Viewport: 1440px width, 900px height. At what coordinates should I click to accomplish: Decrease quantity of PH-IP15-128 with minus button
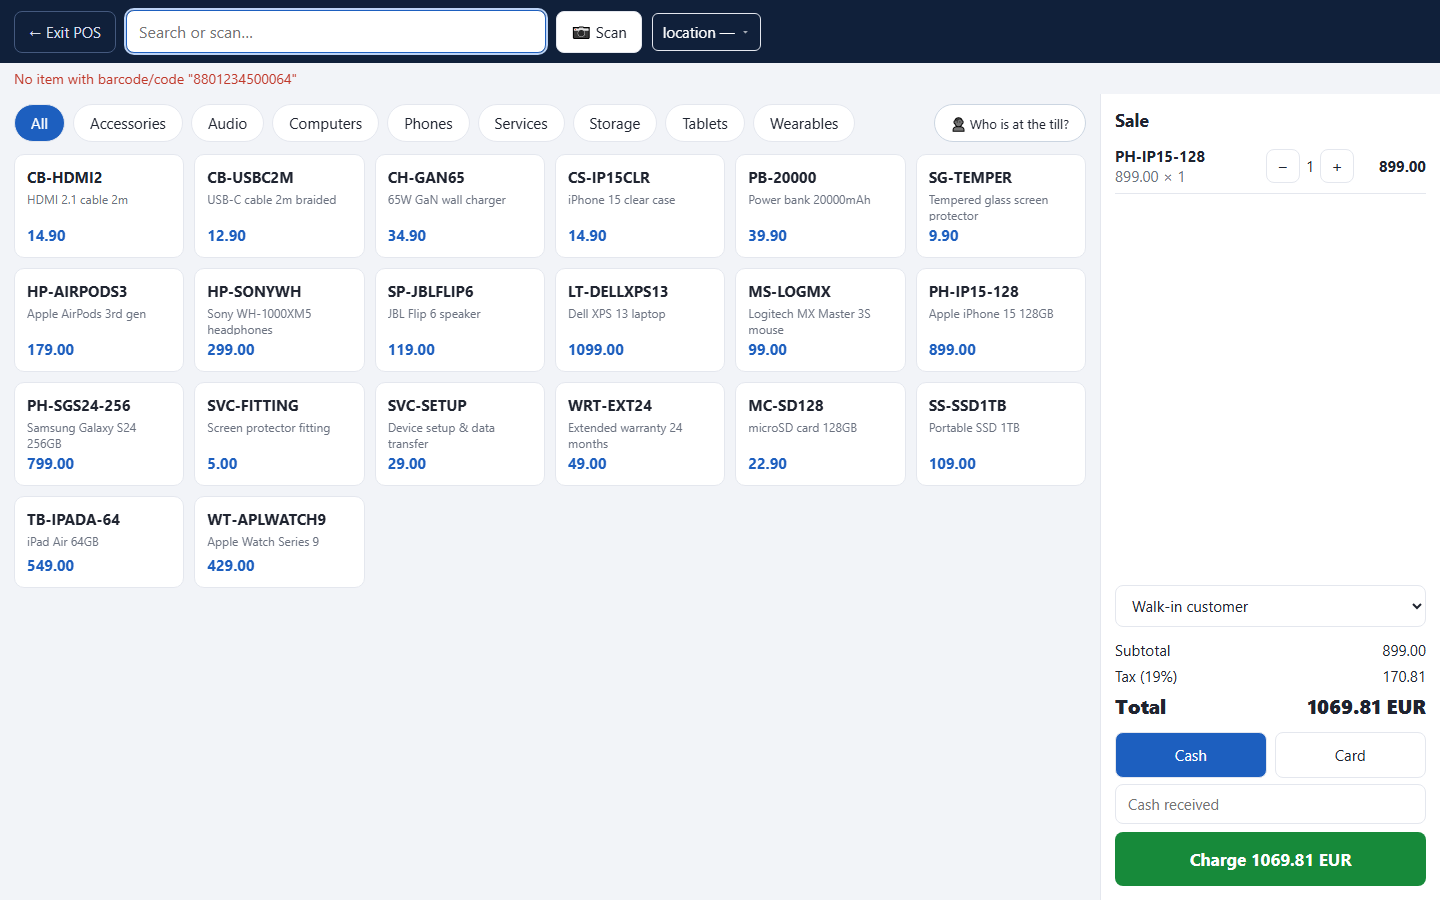[x=1282, y=166]
